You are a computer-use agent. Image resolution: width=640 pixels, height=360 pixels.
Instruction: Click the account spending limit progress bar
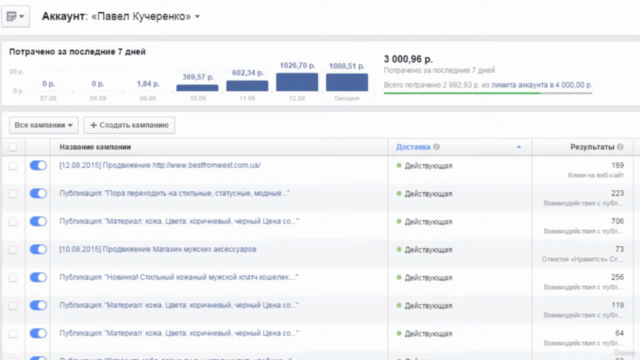pos(488,93)
